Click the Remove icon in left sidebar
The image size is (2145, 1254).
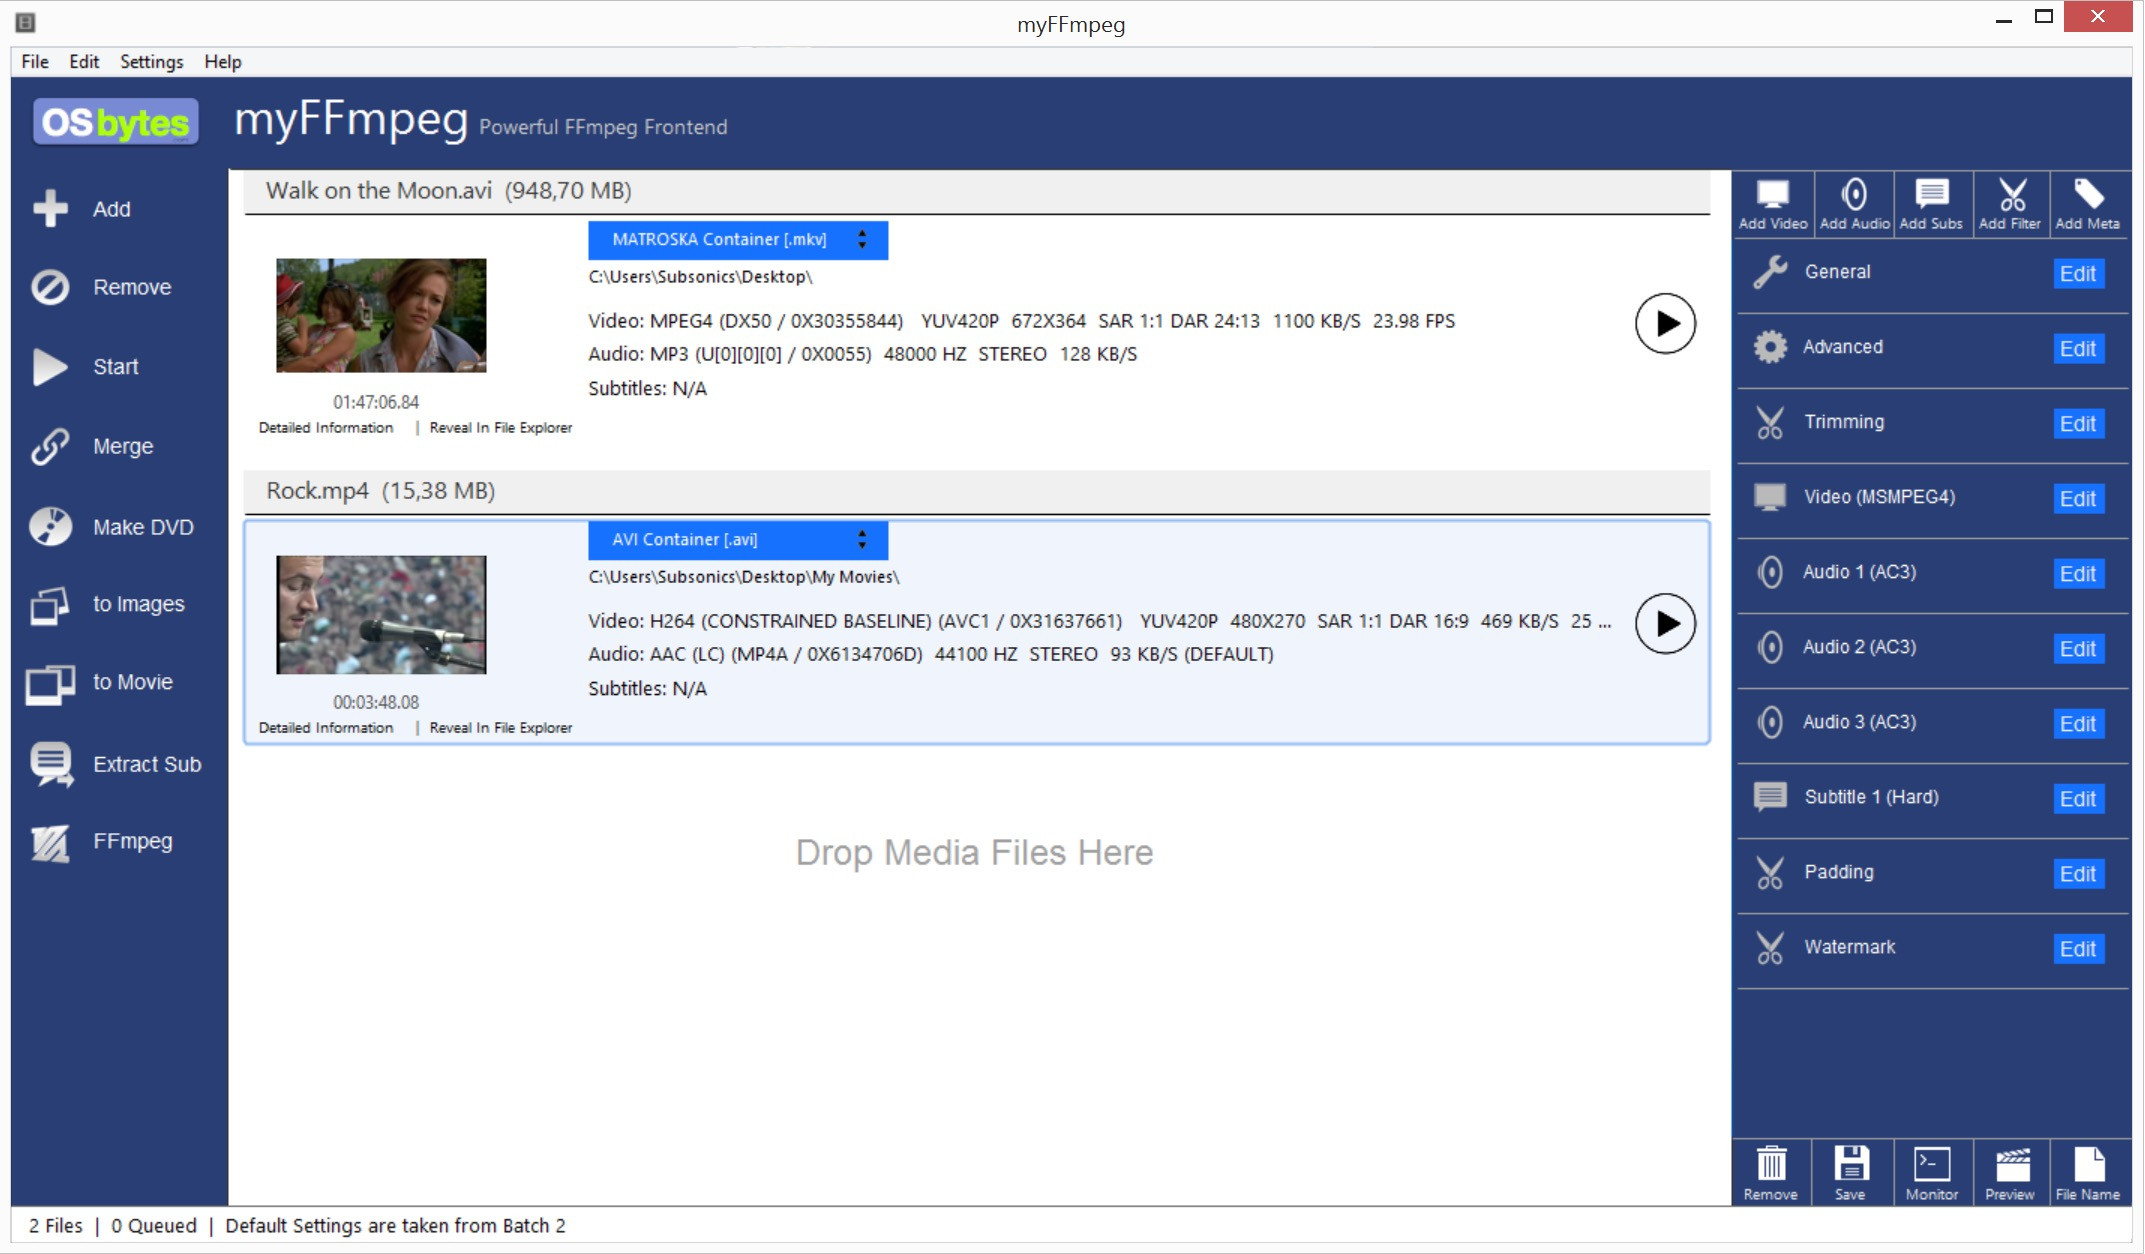coord(50,287)
